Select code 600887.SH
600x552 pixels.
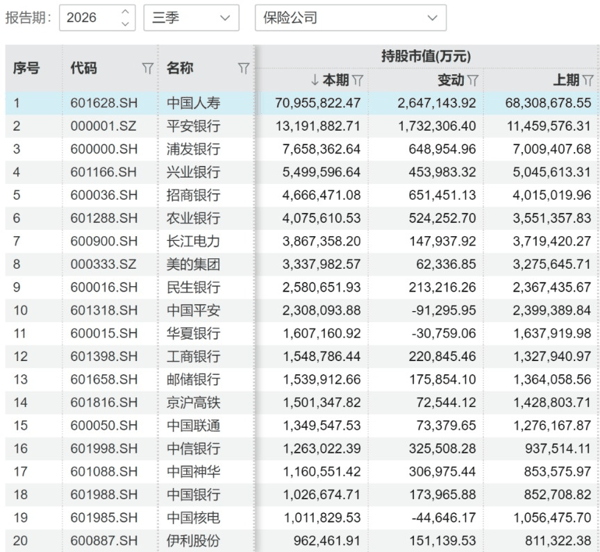104,541
